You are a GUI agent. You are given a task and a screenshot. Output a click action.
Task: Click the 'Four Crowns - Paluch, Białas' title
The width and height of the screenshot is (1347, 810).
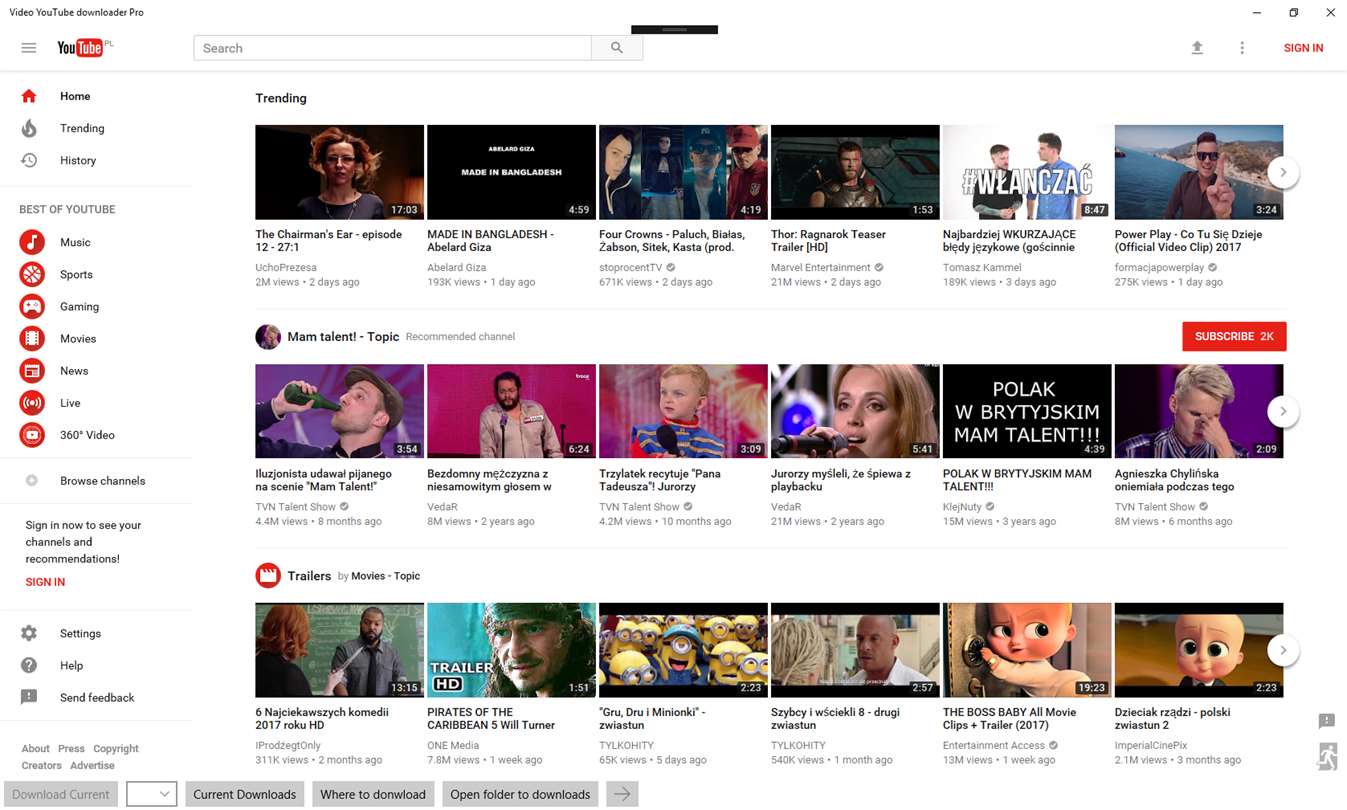pyautogui.click(x=672, y=241)
